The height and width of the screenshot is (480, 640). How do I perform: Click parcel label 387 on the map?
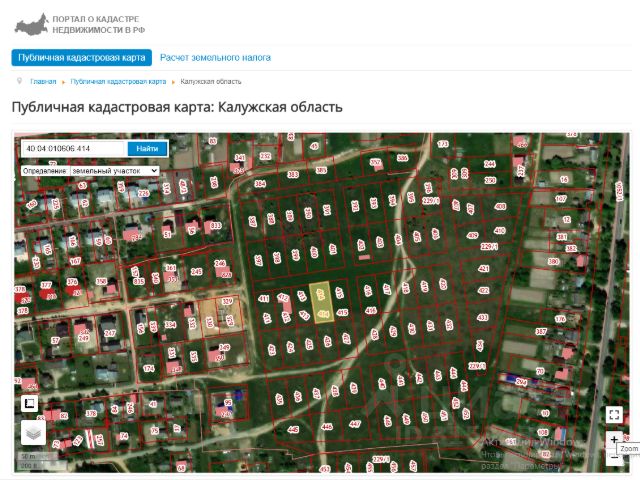pyautogui.click(x=541, y=331)
